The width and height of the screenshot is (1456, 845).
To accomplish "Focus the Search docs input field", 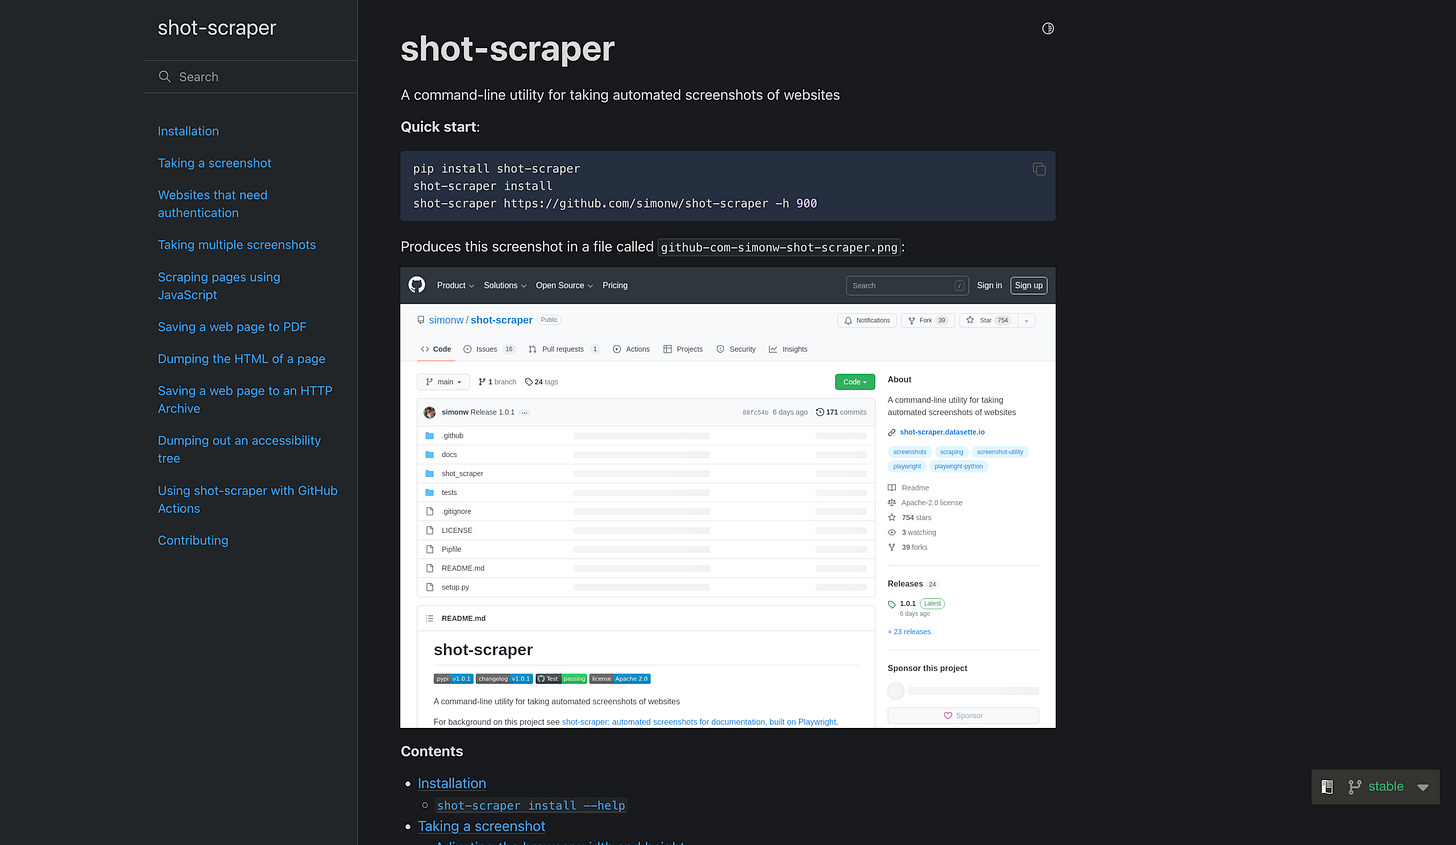I will [250, 77].
